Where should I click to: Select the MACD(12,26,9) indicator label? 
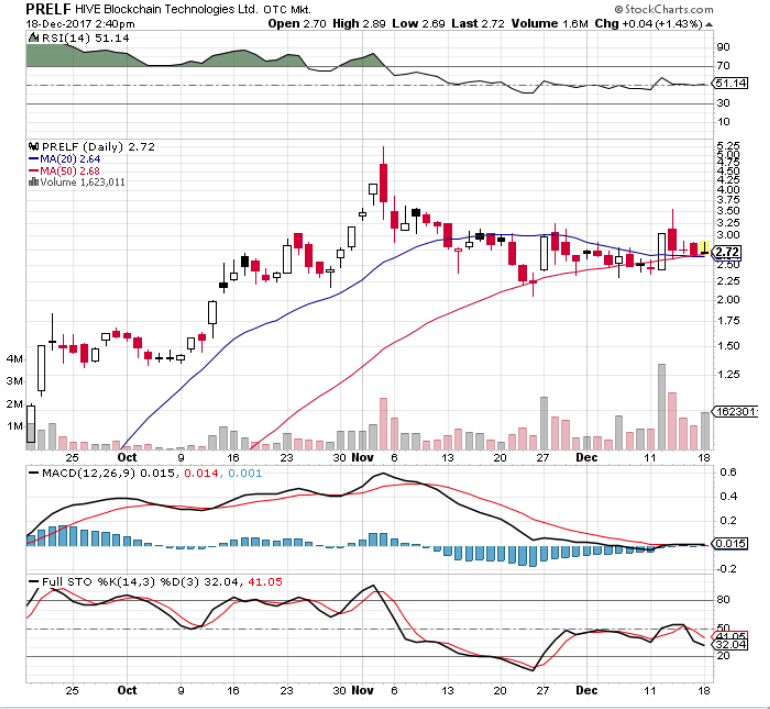[76, 472]
